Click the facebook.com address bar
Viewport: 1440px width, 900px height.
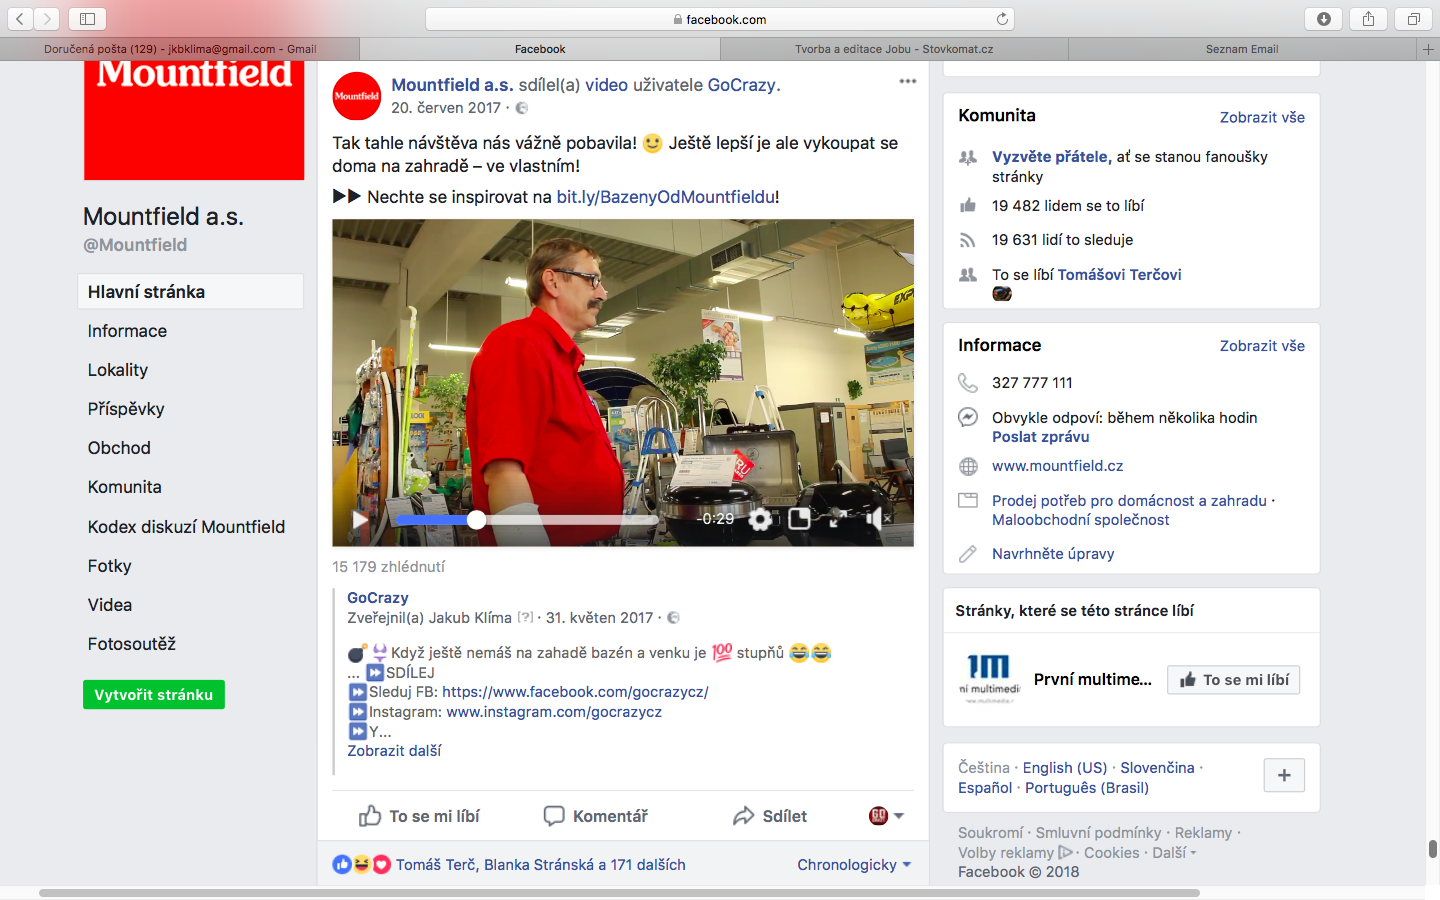click(720, 19)
